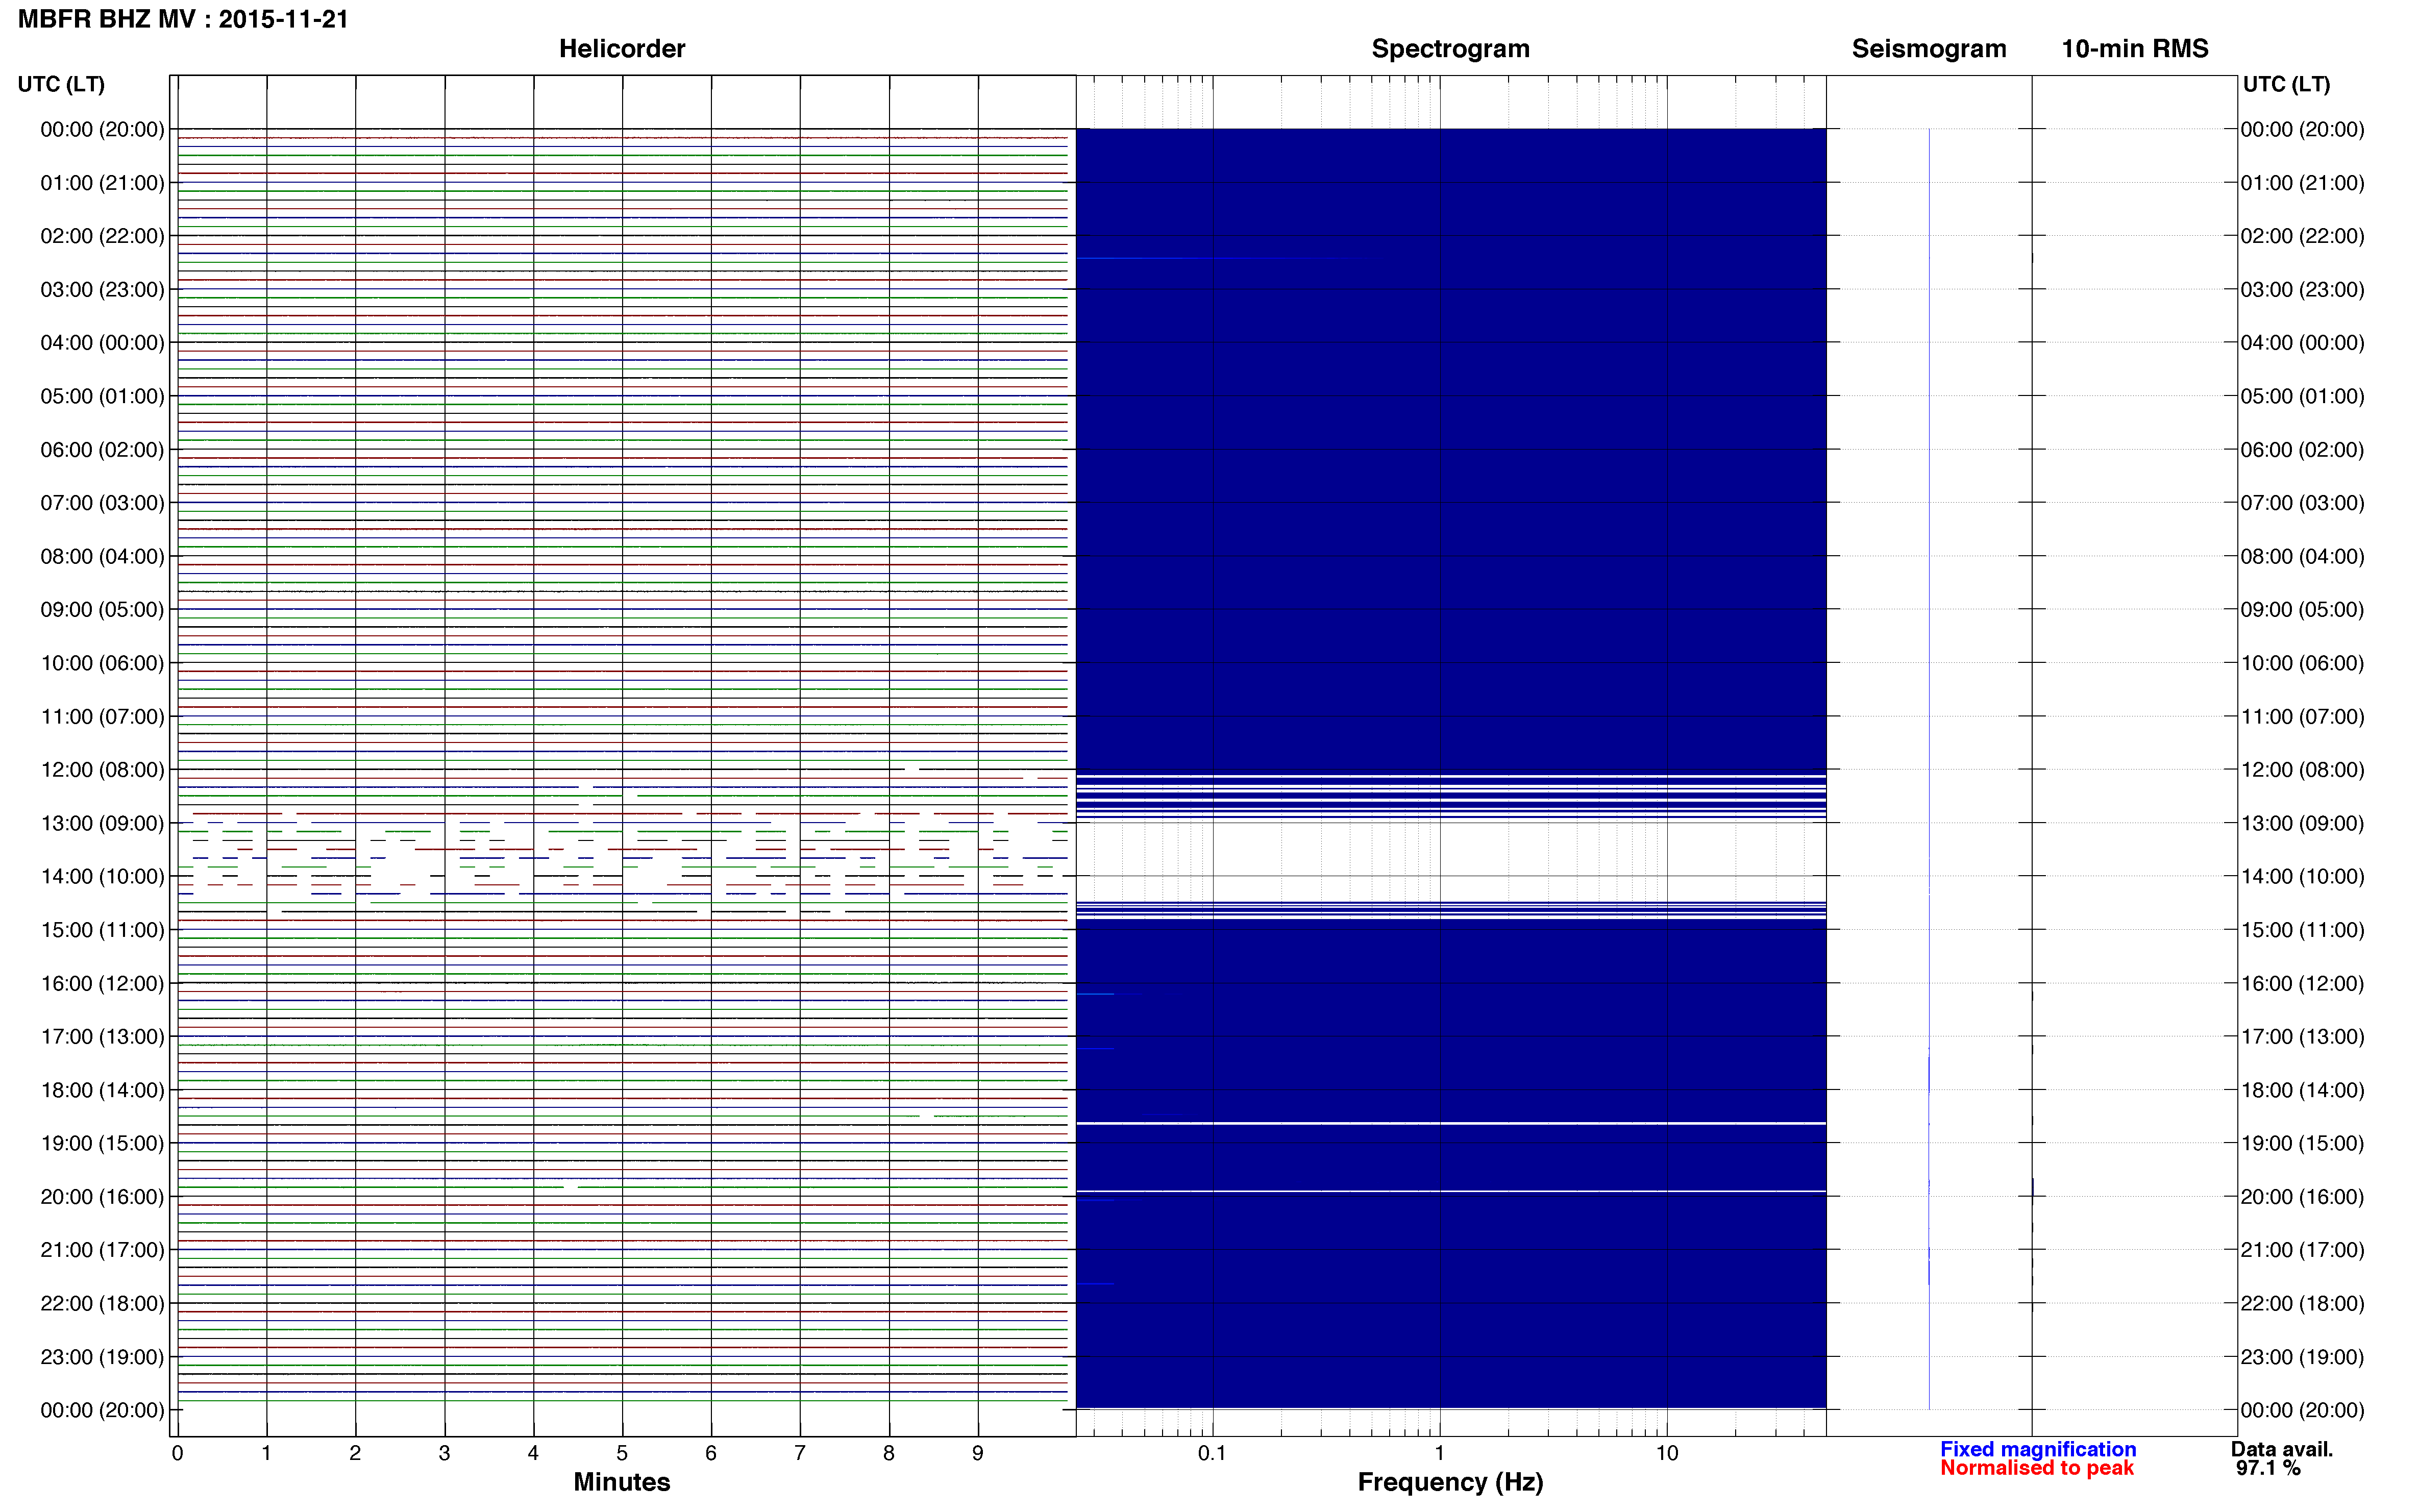Screen dimensions: 2419x1512
Task: Click the UTC (LT) label beside the Helicorder
Action: click(61, 84)
